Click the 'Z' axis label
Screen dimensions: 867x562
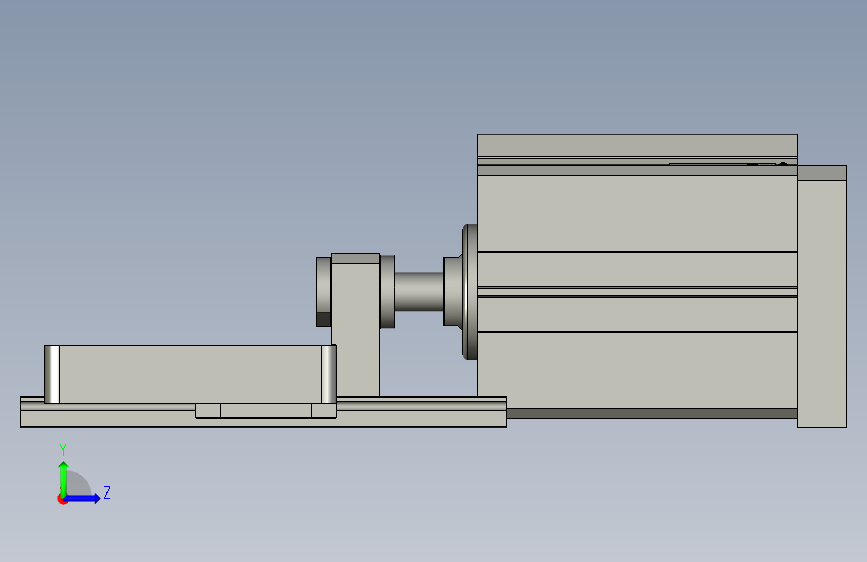coord(107,492)
